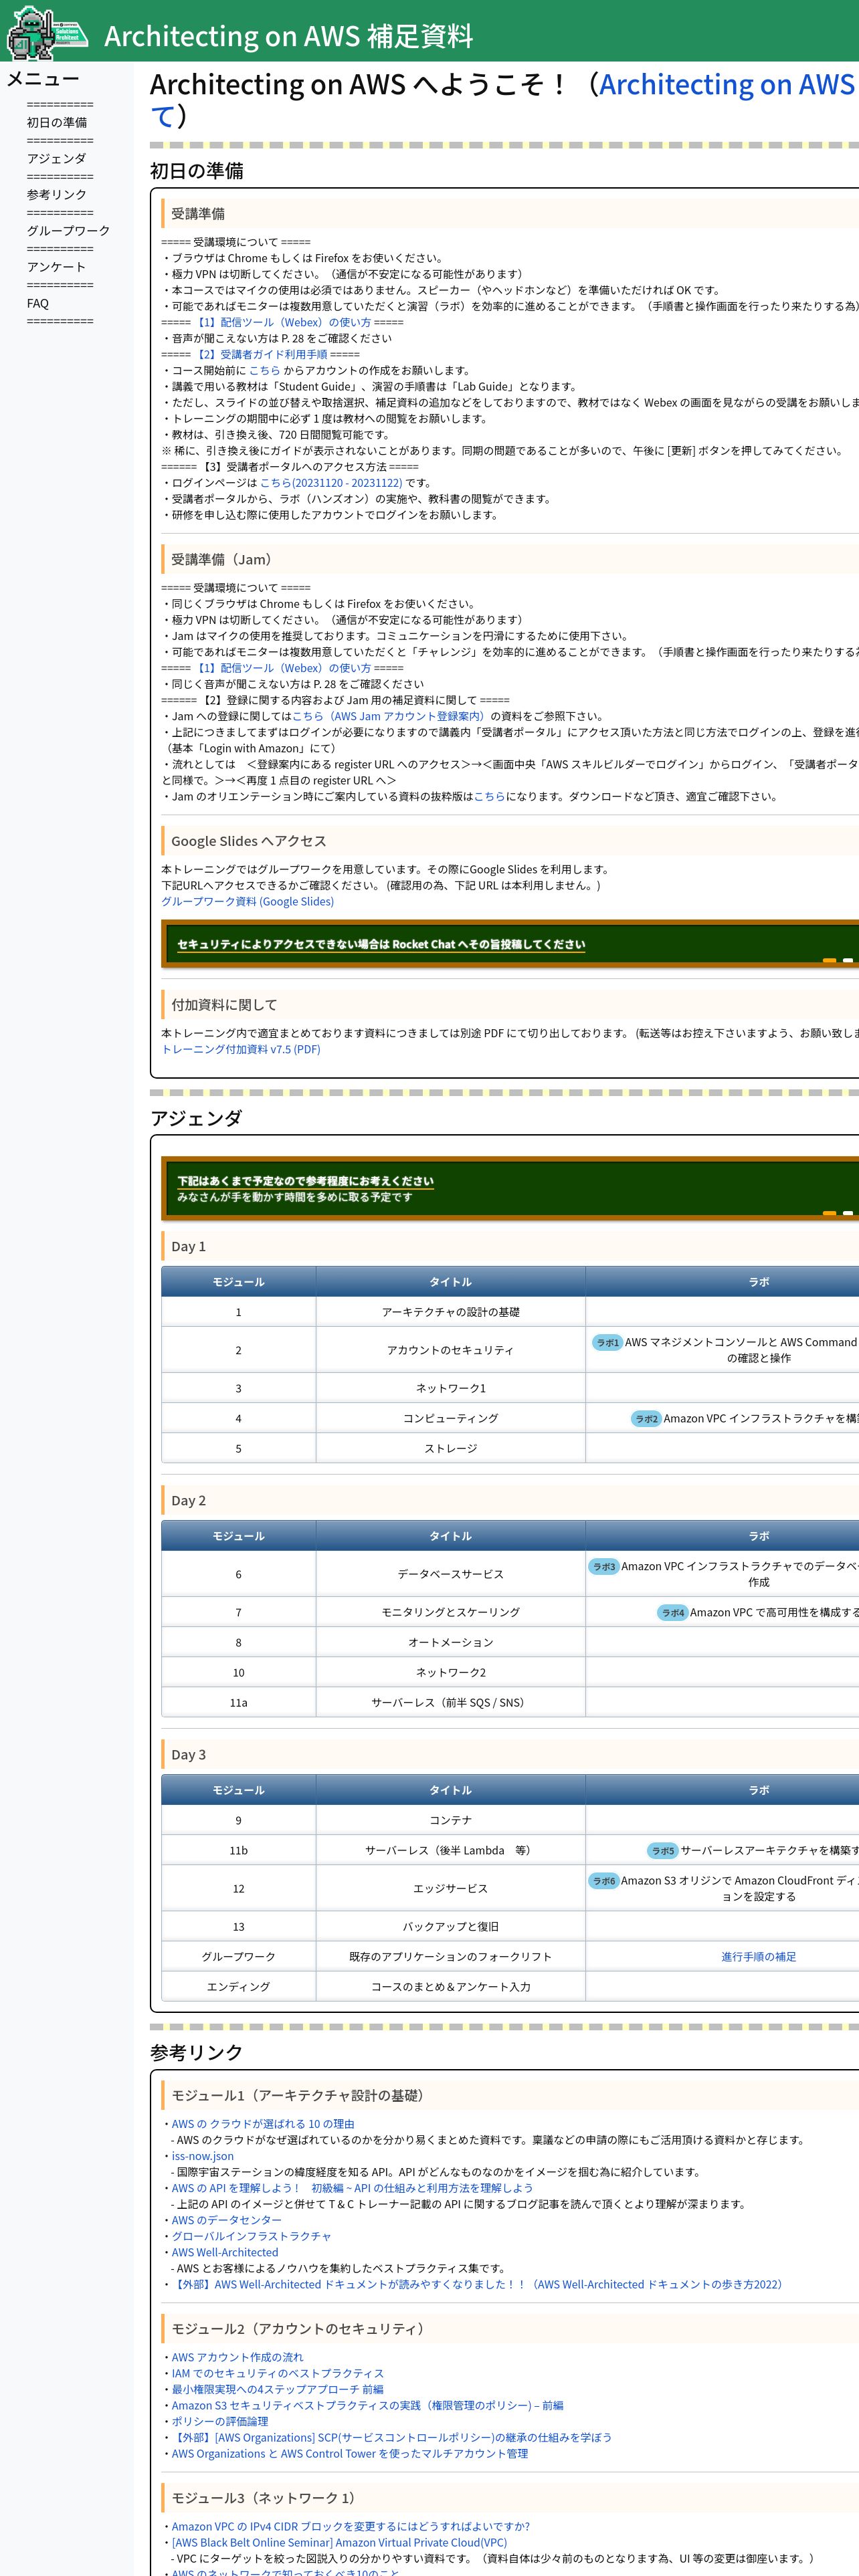Open トレーニング付加資料 v7.5 (PDF) link
Screen dimensions: 859x2576
[241, 1049]
